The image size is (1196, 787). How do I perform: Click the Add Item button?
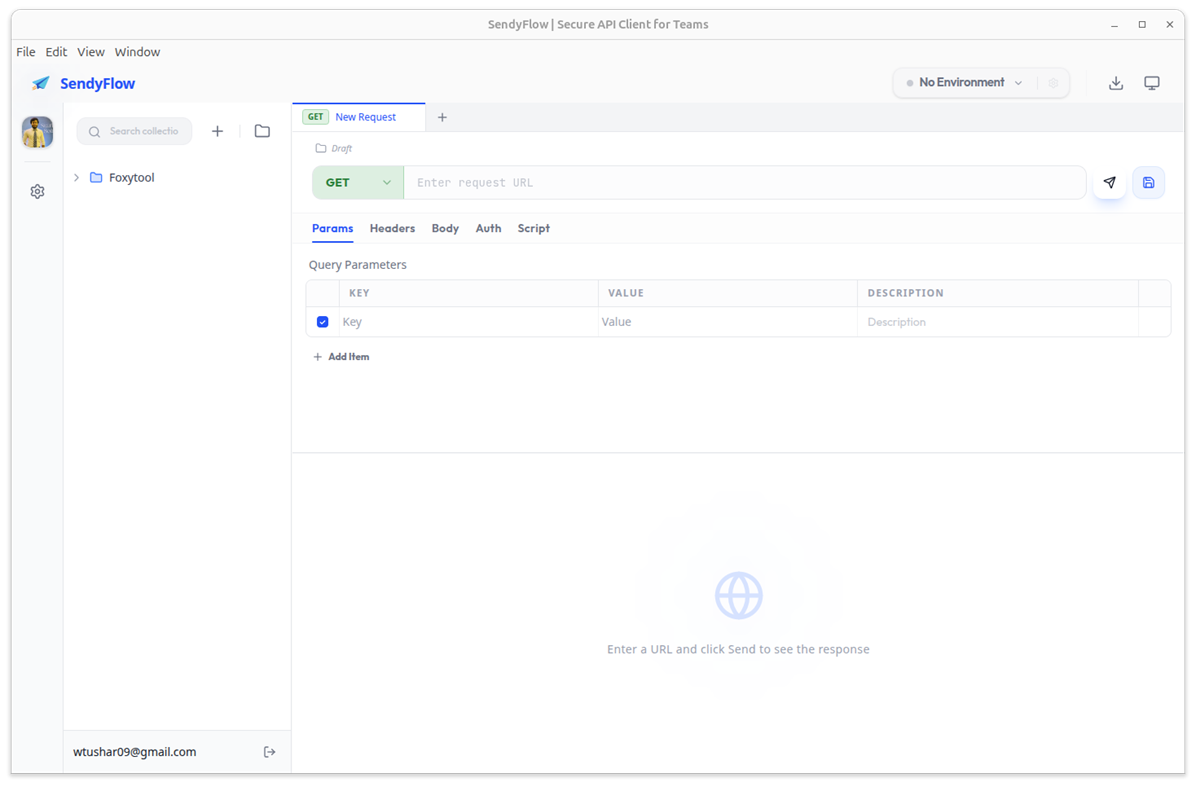pos(341,357)
